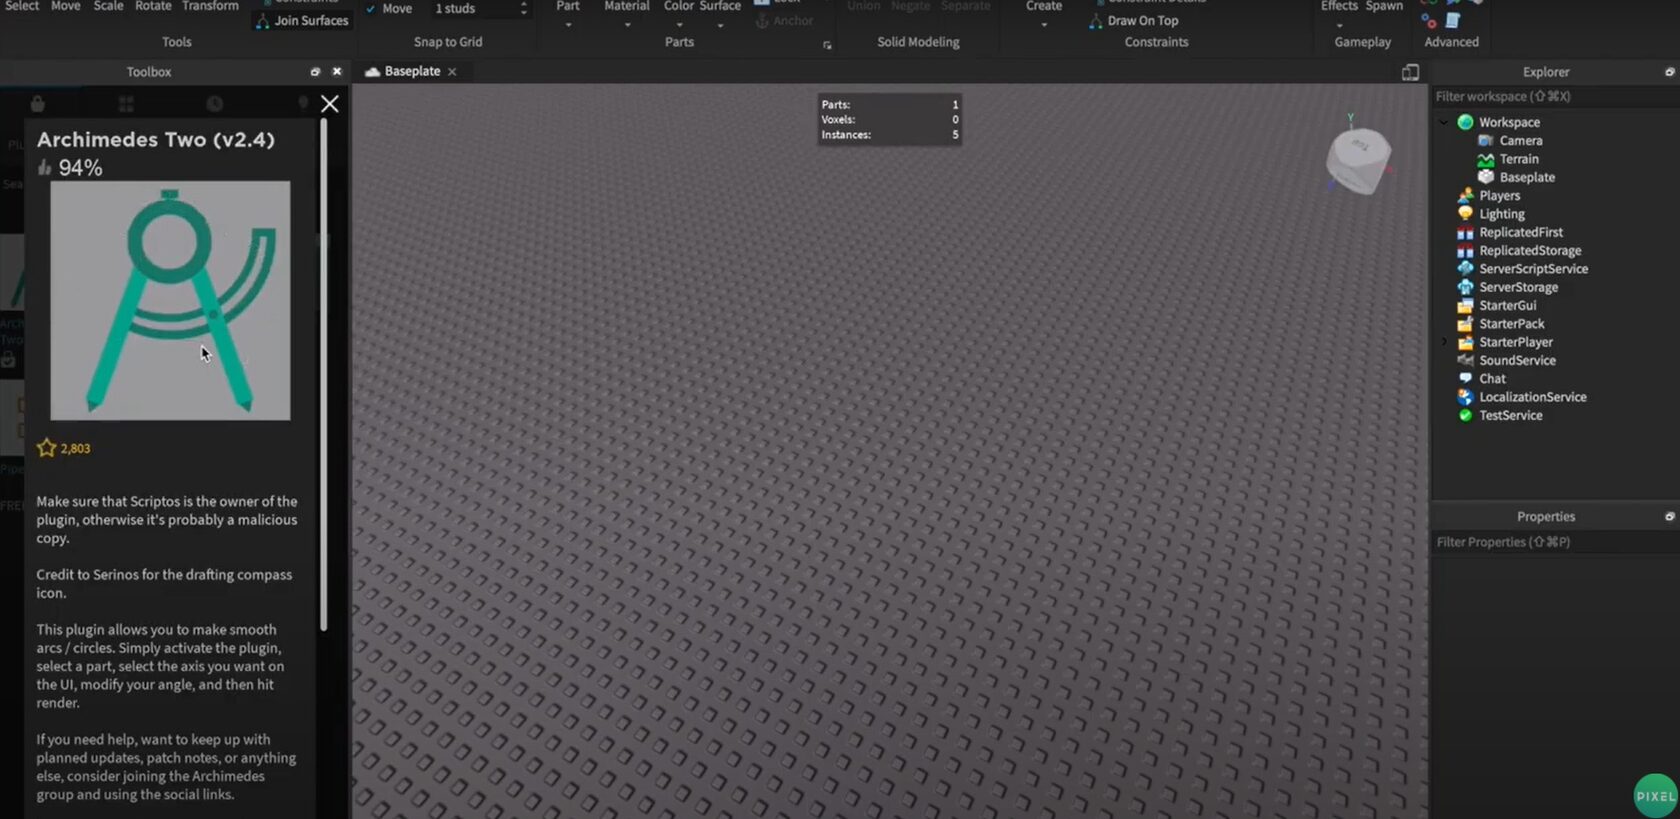Open the Surface dropdown arrow
The image size is (1680, 819).
pyautogui.click(x=720, y=25)
